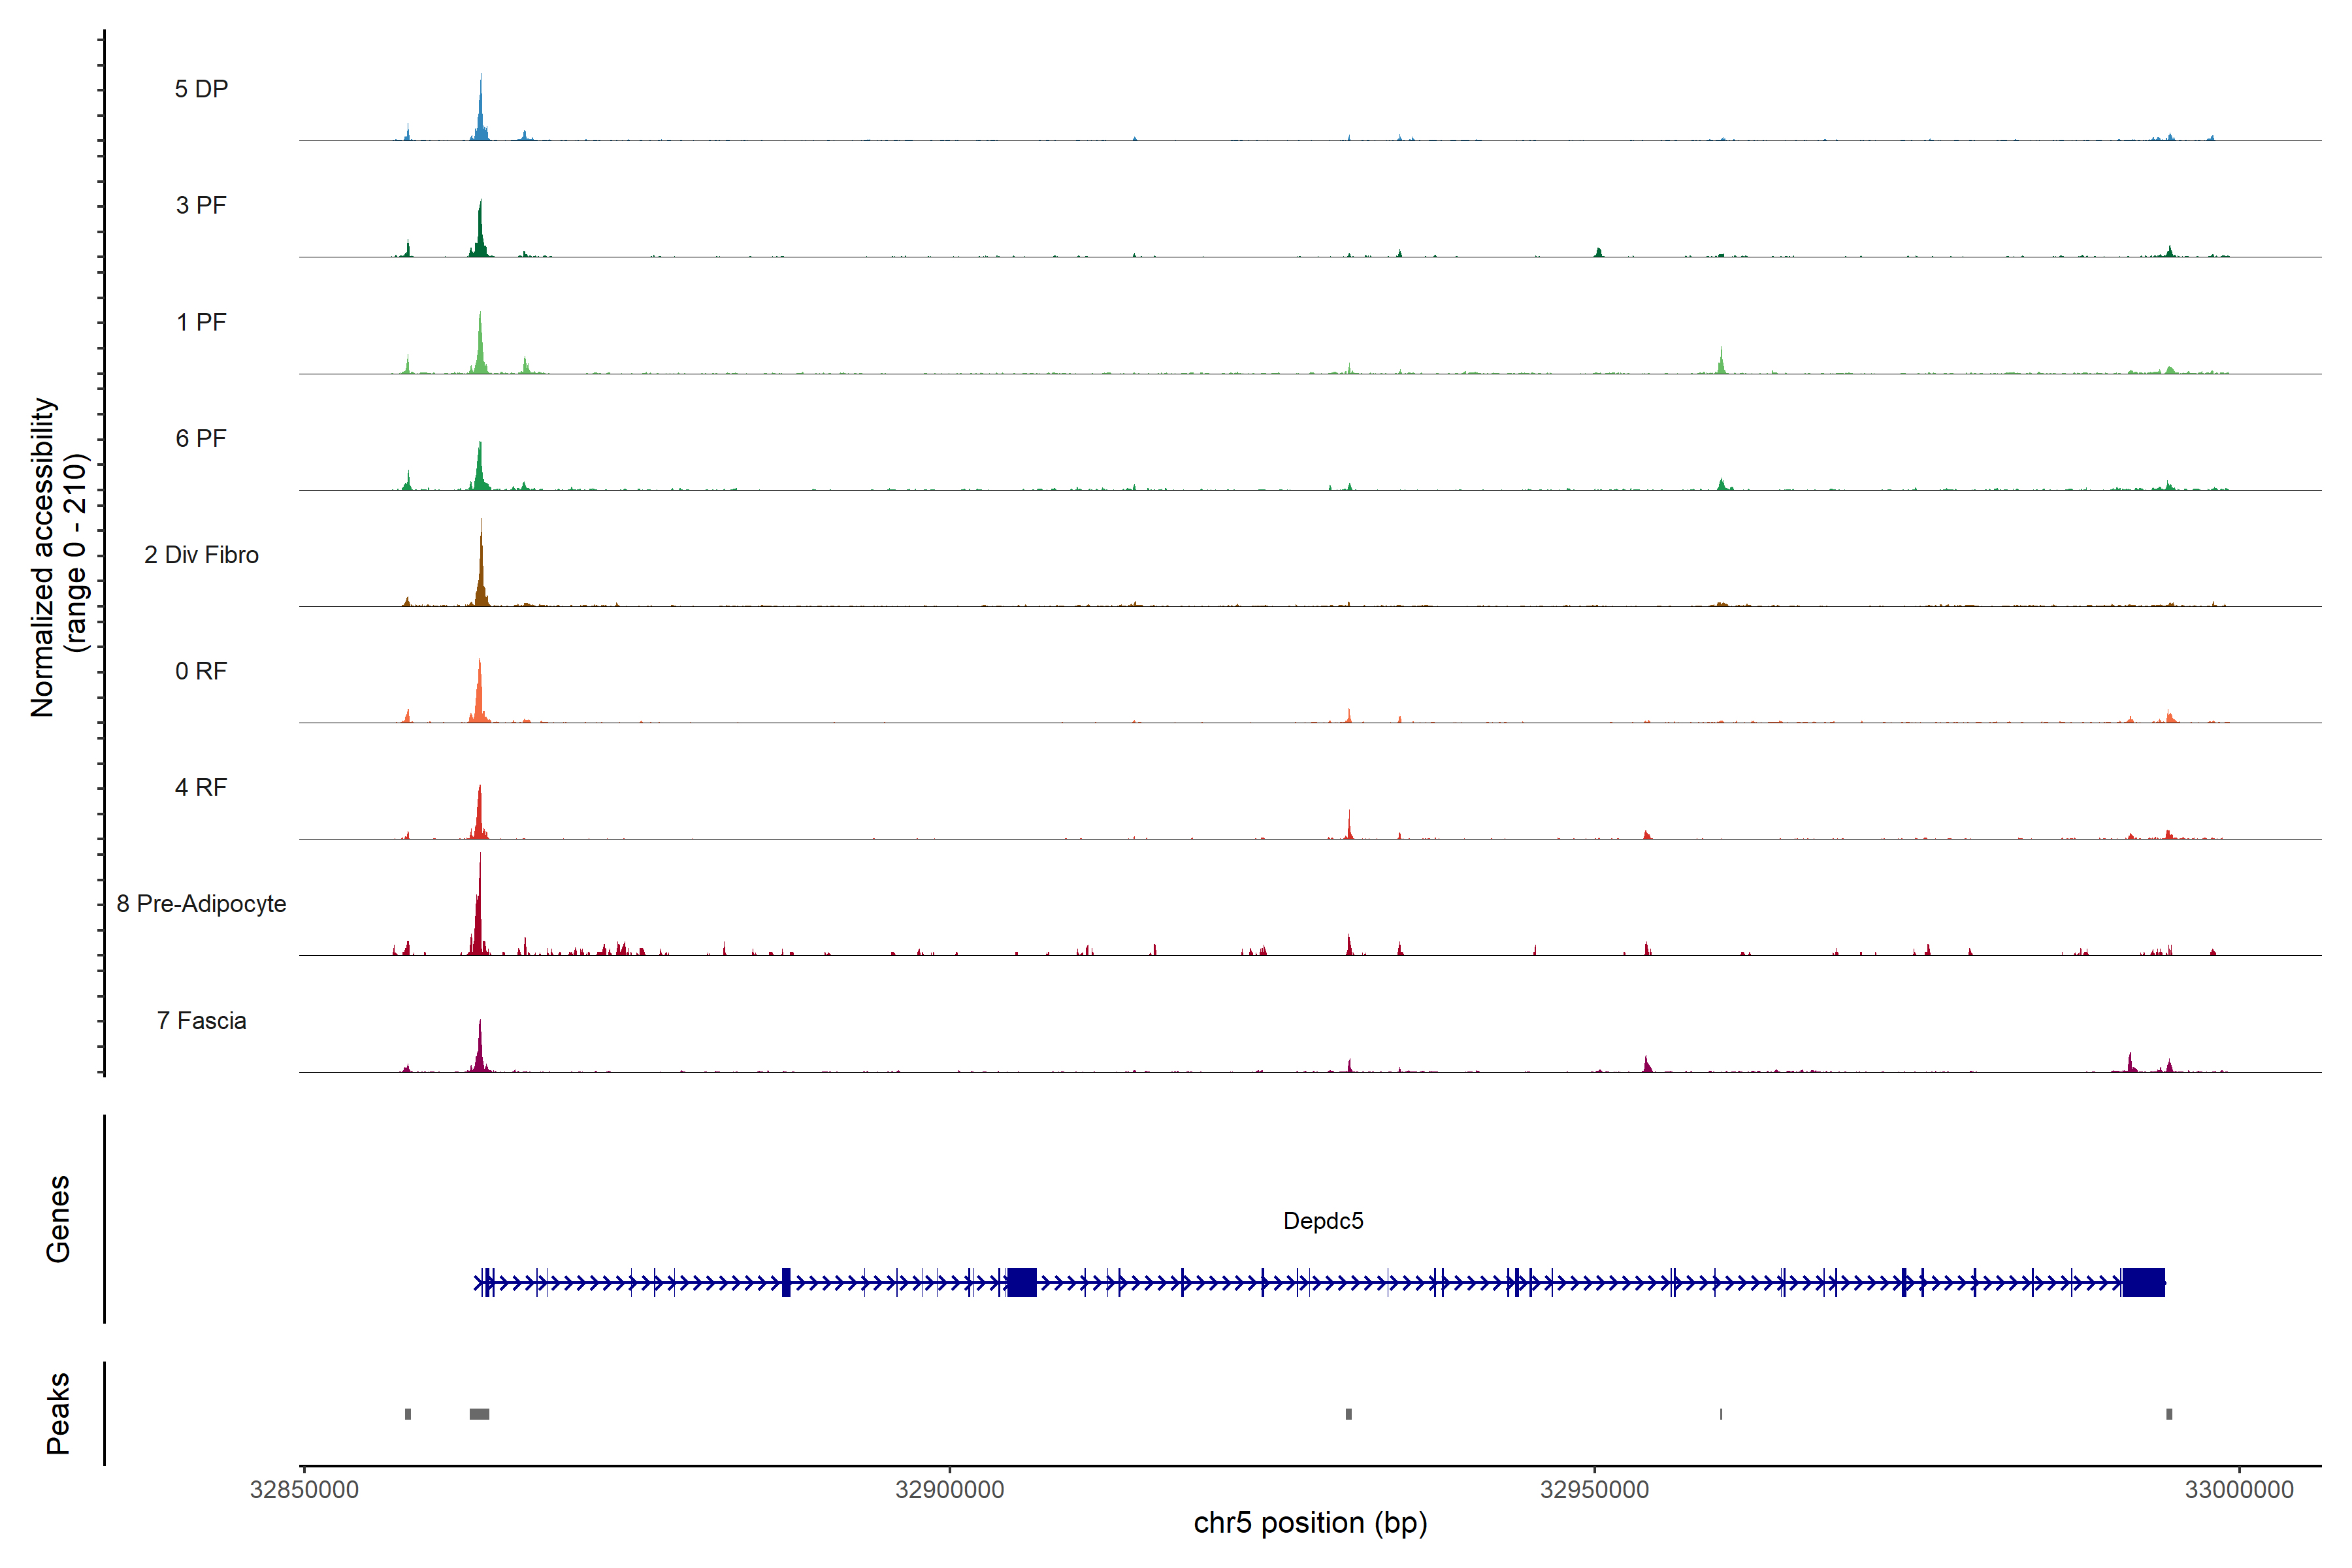Select the 8 Pre-Adipocyte track label
Image resolution: width=2352 pixels, height=1568 pixels.
click(201, 904)
